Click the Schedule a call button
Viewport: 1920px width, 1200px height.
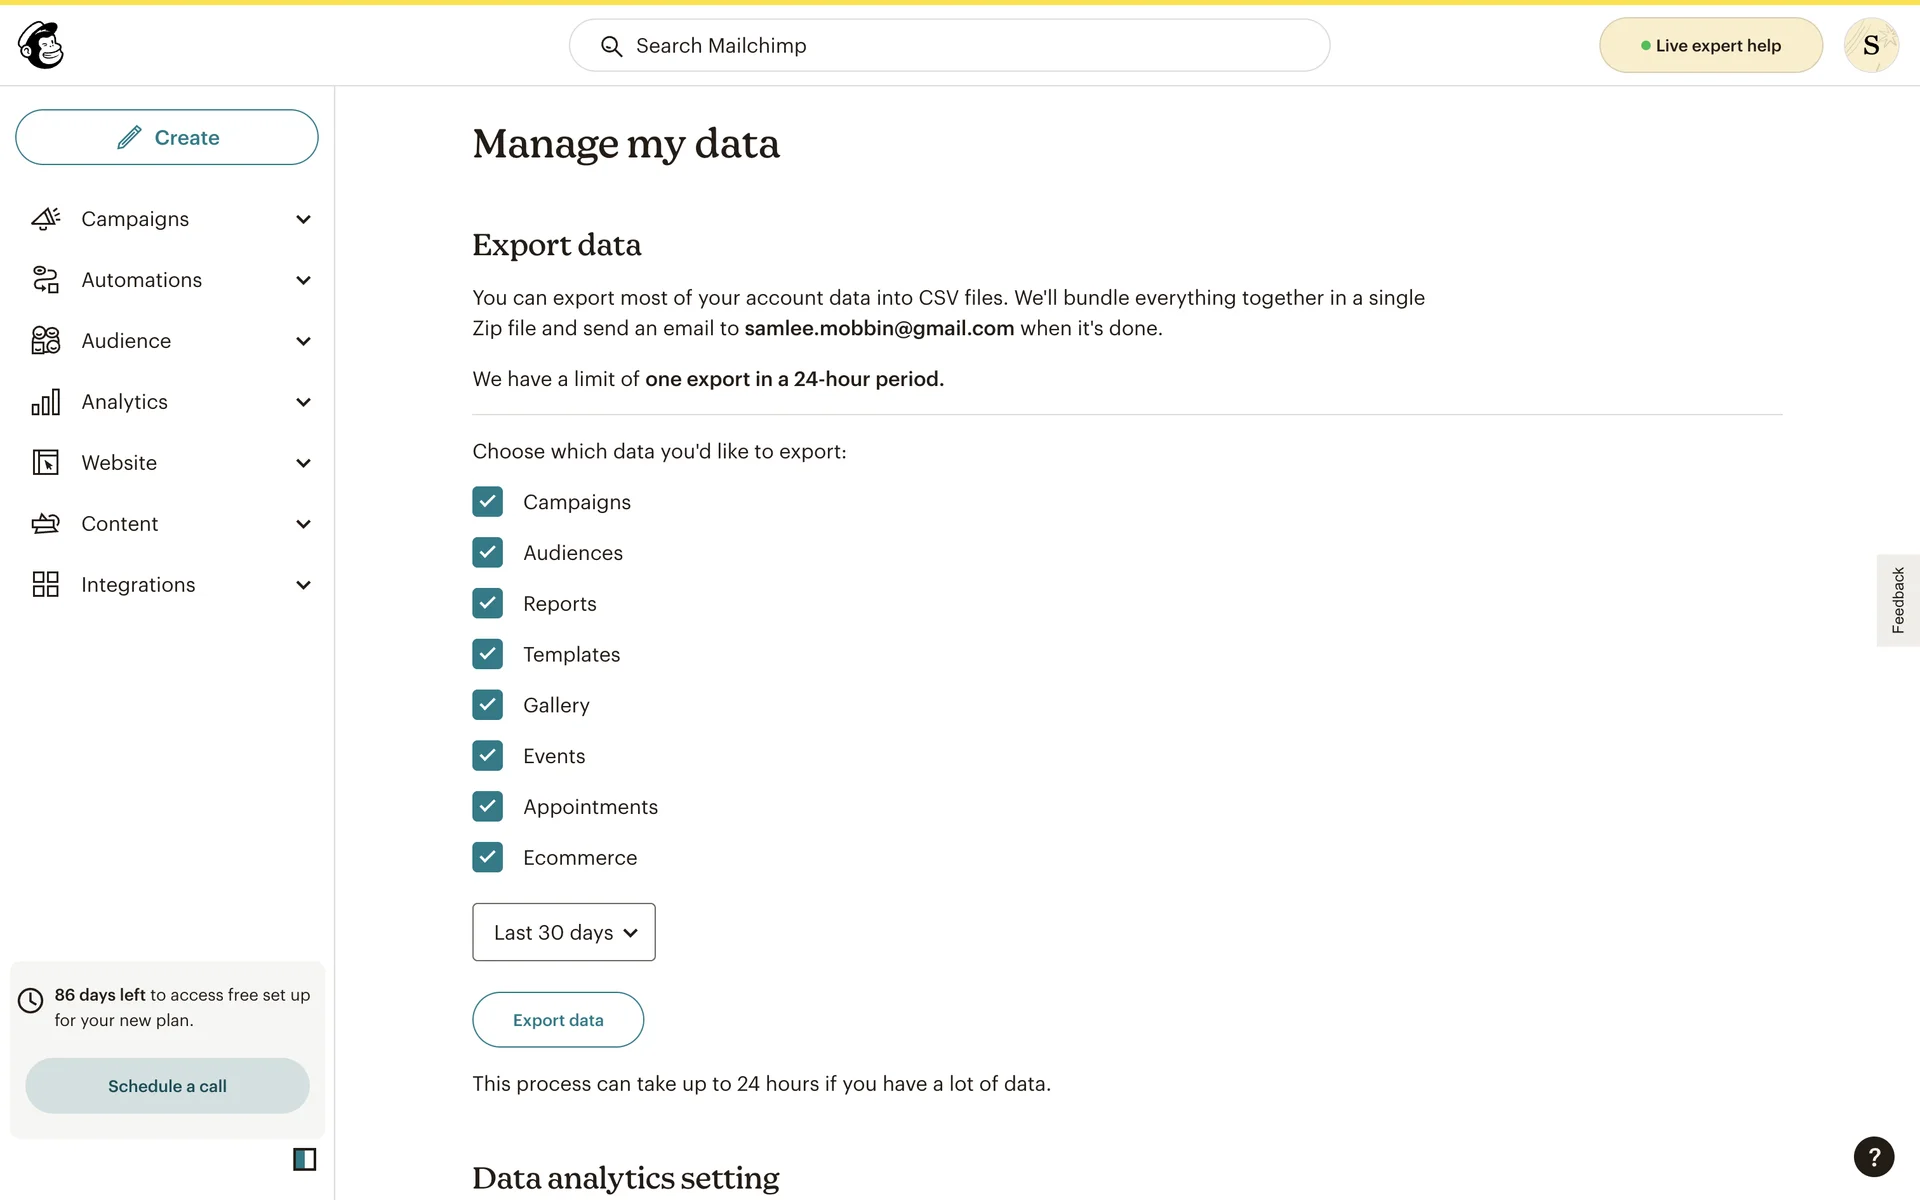click(167, 1086)
